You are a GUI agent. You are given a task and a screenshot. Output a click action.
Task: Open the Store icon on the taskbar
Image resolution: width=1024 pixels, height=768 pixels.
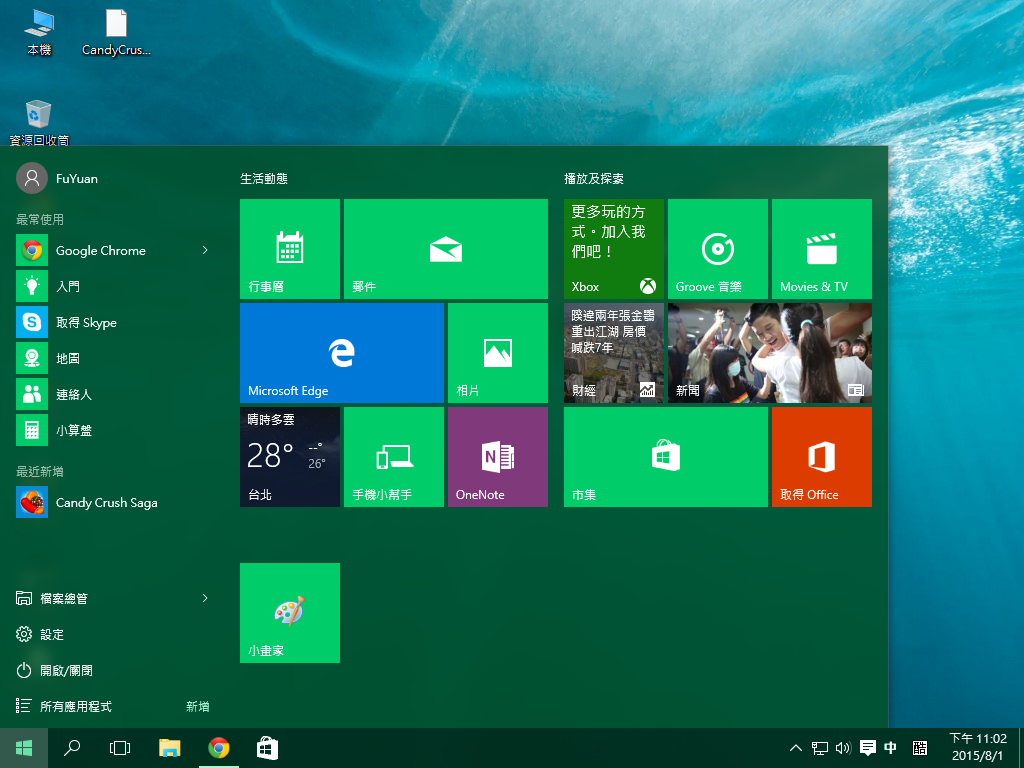(267, 748)
